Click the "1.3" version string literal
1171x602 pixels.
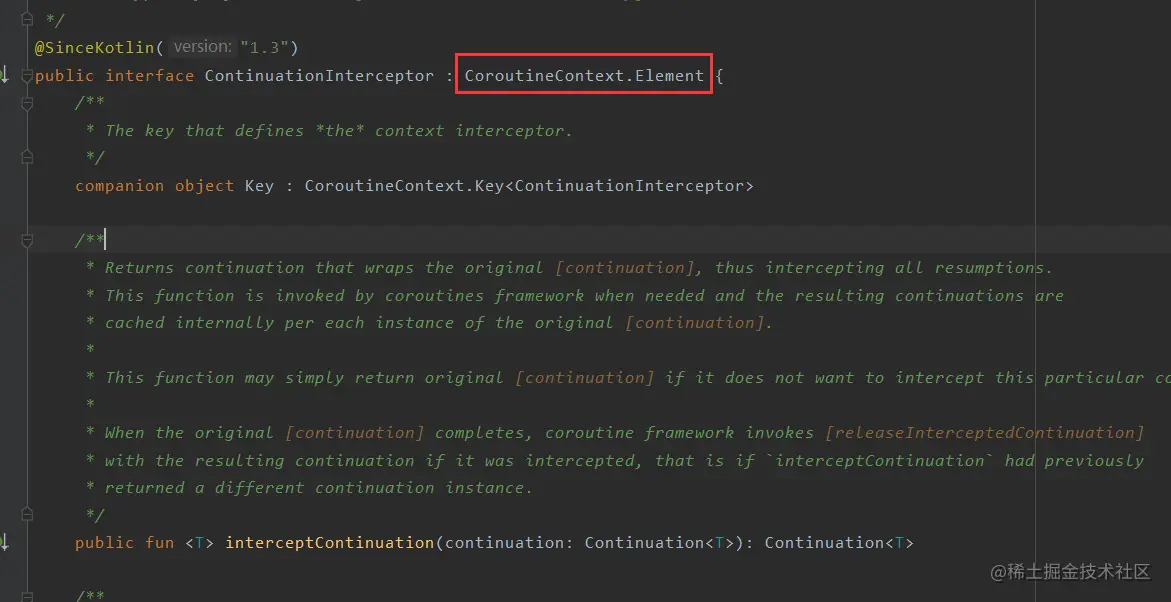264,48
